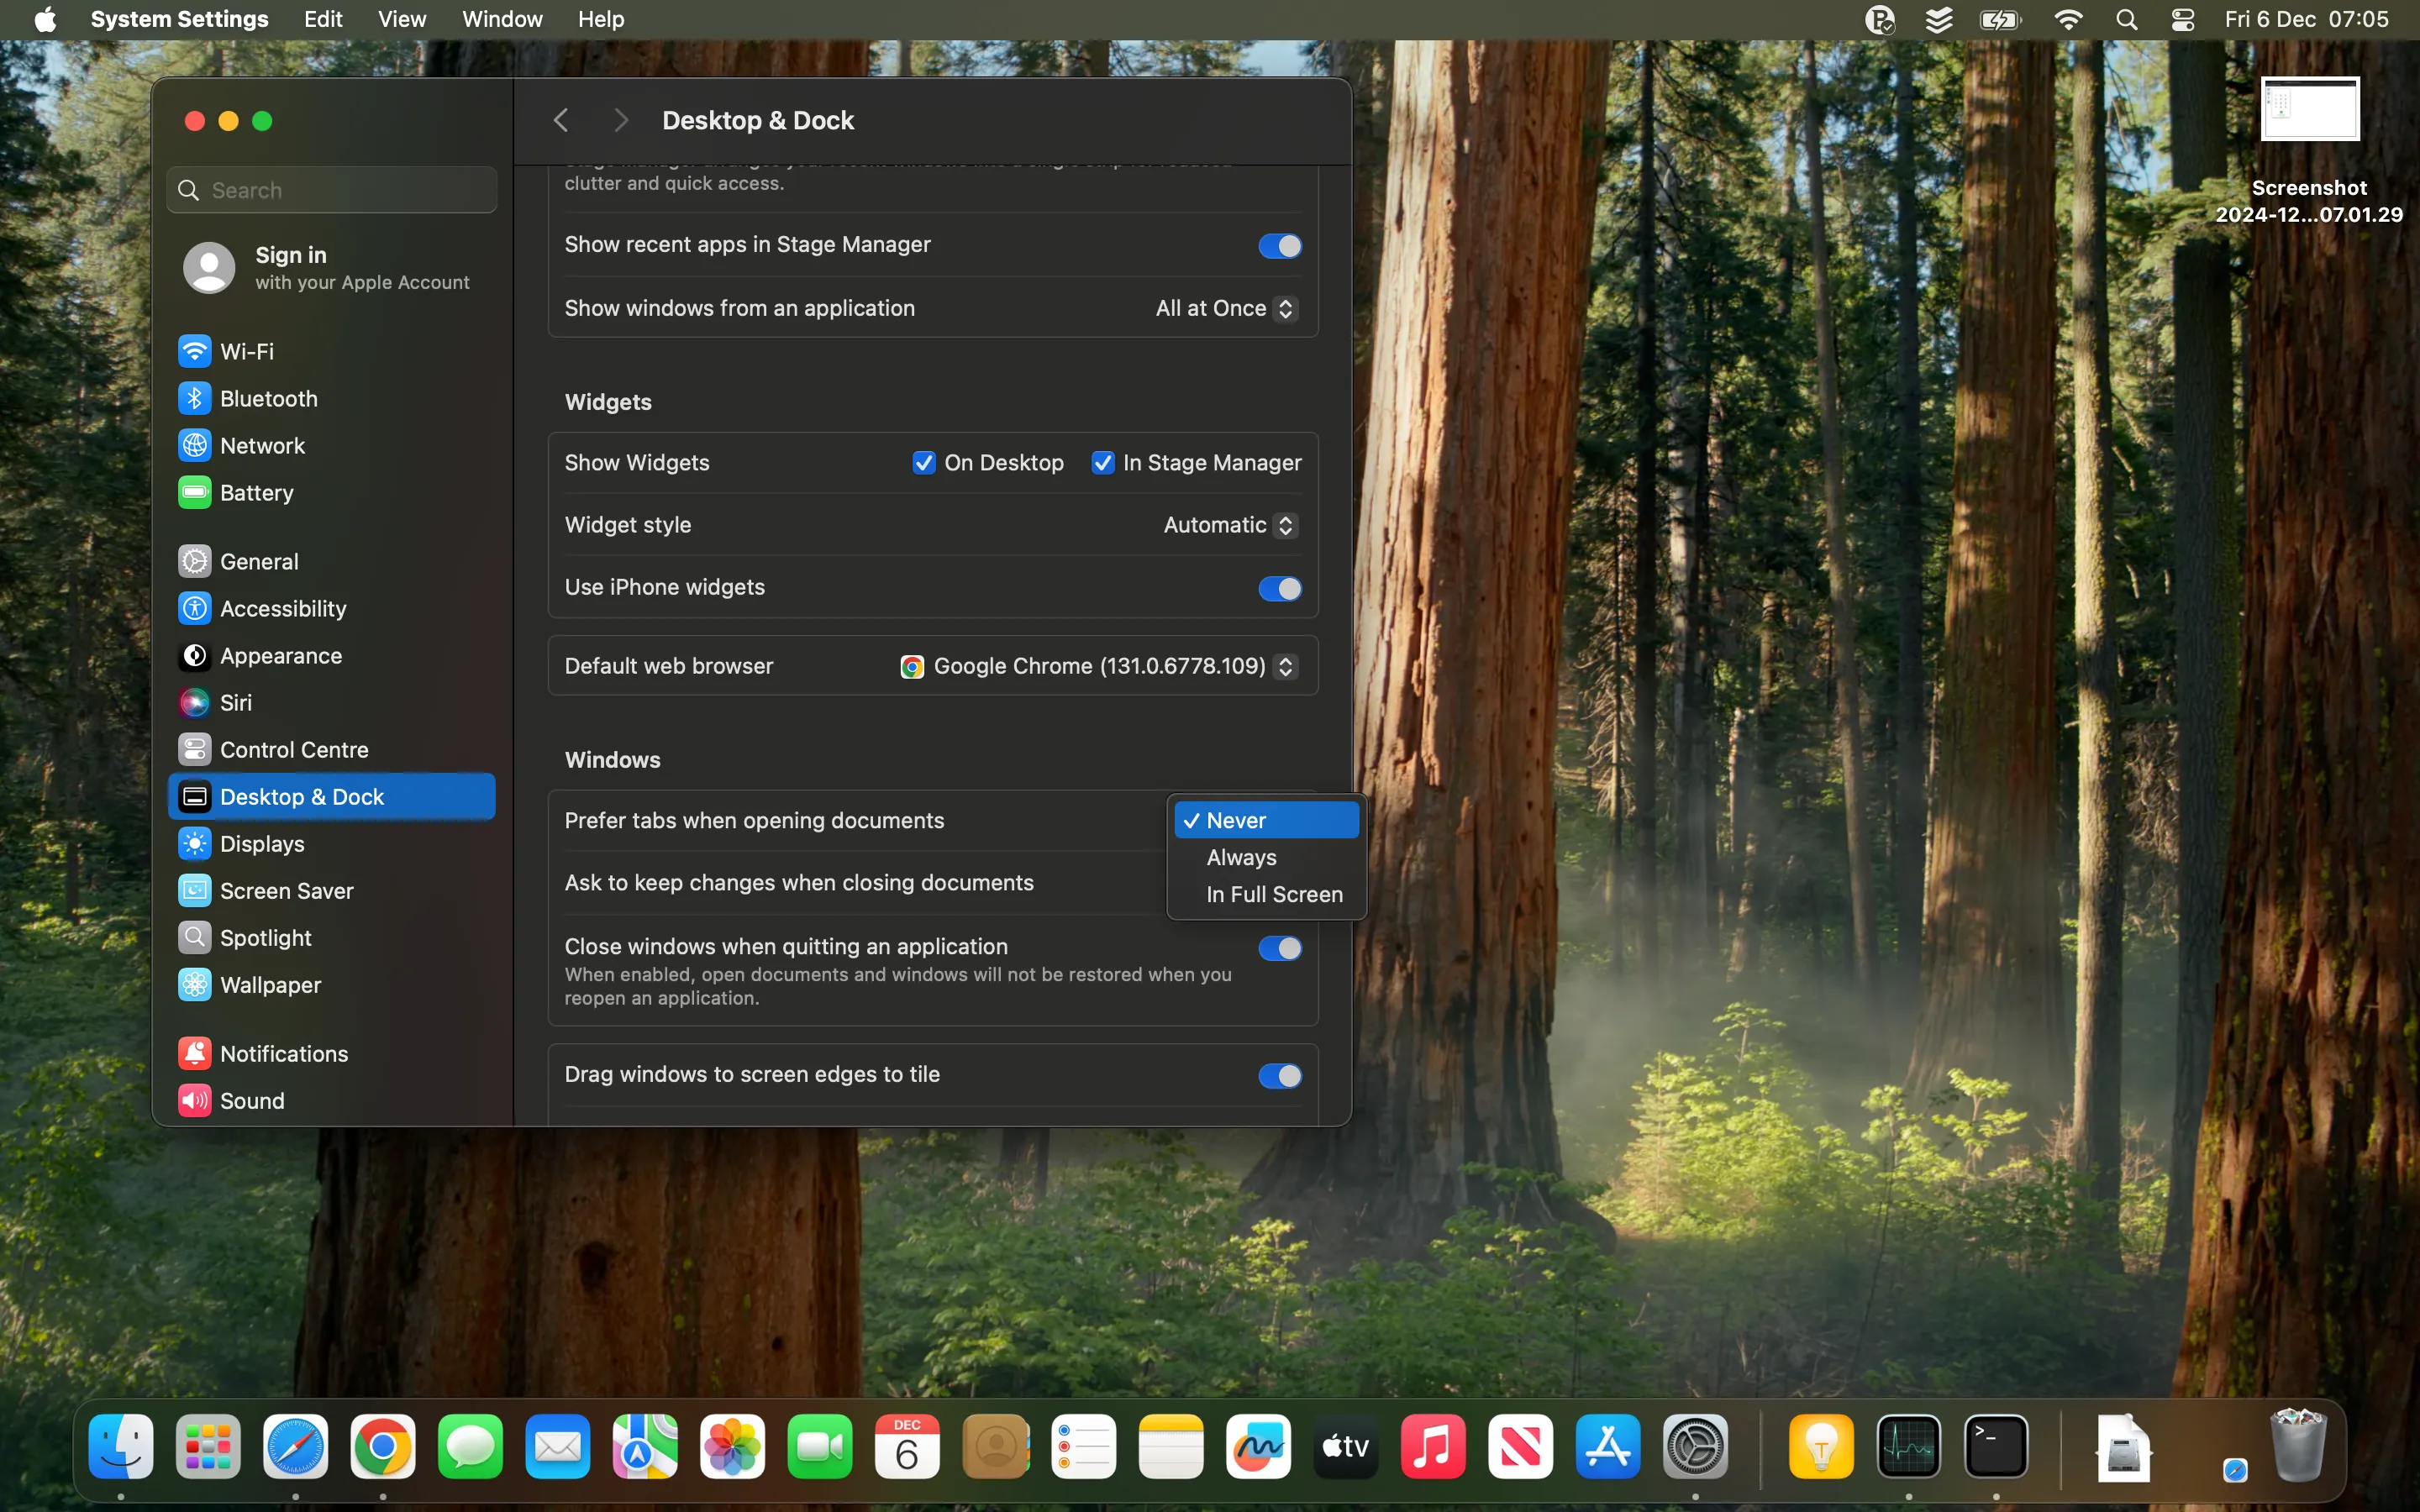2420x1512 pixels.
Task: Select Network settings in sidebar
Action: pos(262,445)
